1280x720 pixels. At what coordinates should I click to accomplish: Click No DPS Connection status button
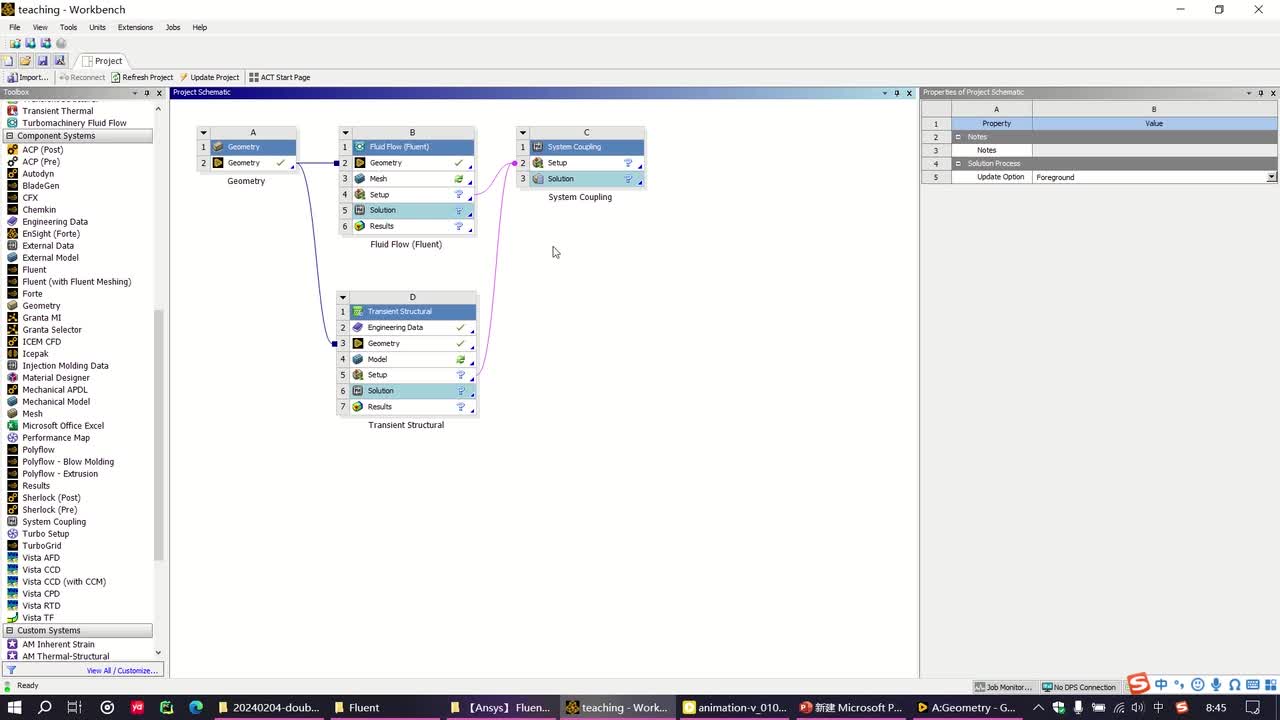click(1078, 687)
